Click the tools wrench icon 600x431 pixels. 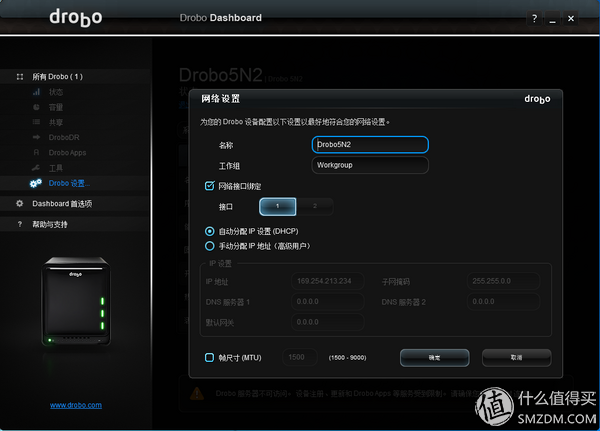[x=36, y=168]
